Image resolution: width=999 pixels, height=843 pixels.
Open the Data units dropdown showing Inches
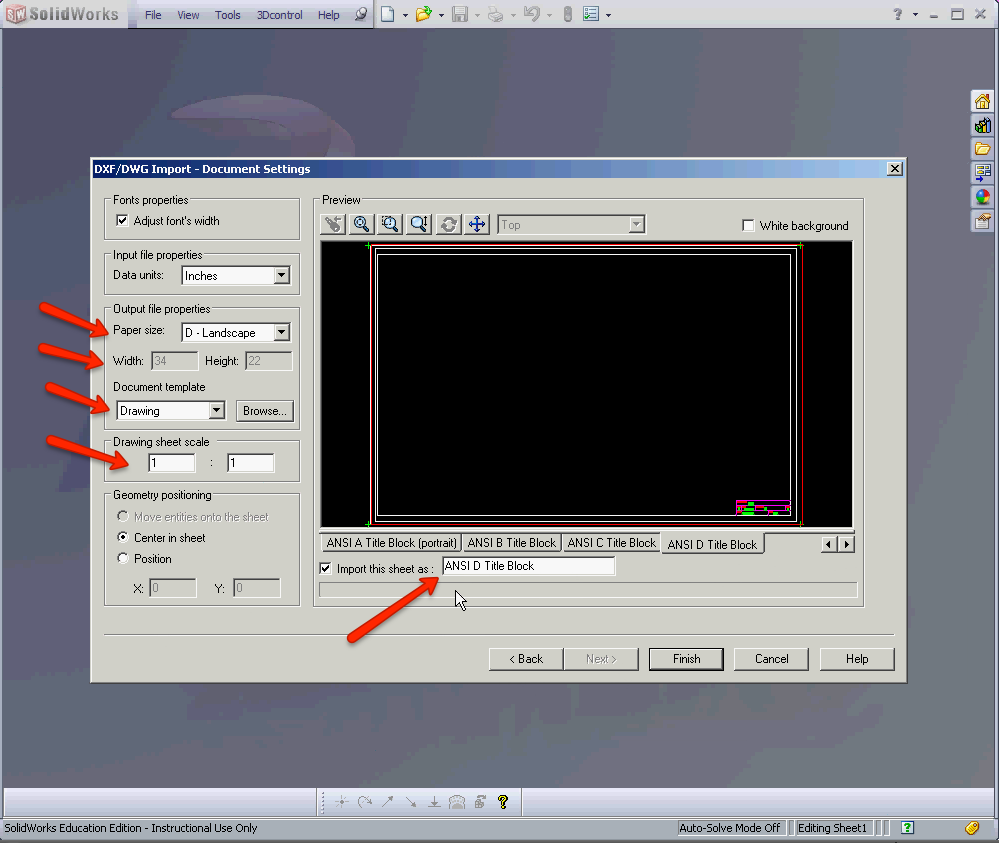(x=279, y=275)
